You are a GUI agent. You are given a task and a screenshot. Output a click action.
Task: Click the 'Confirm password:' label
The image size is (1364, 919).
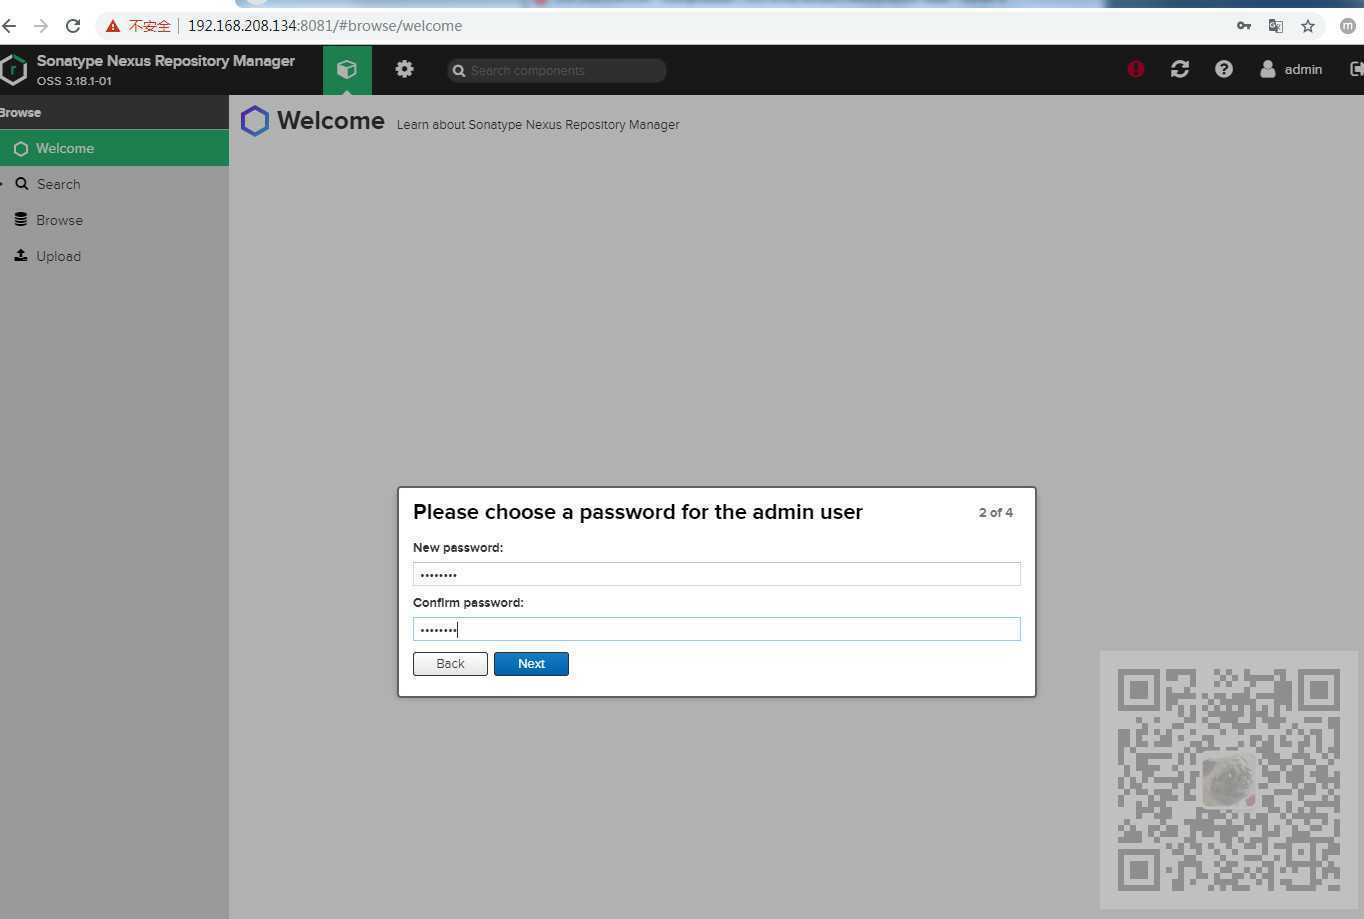tap(468, 603)
